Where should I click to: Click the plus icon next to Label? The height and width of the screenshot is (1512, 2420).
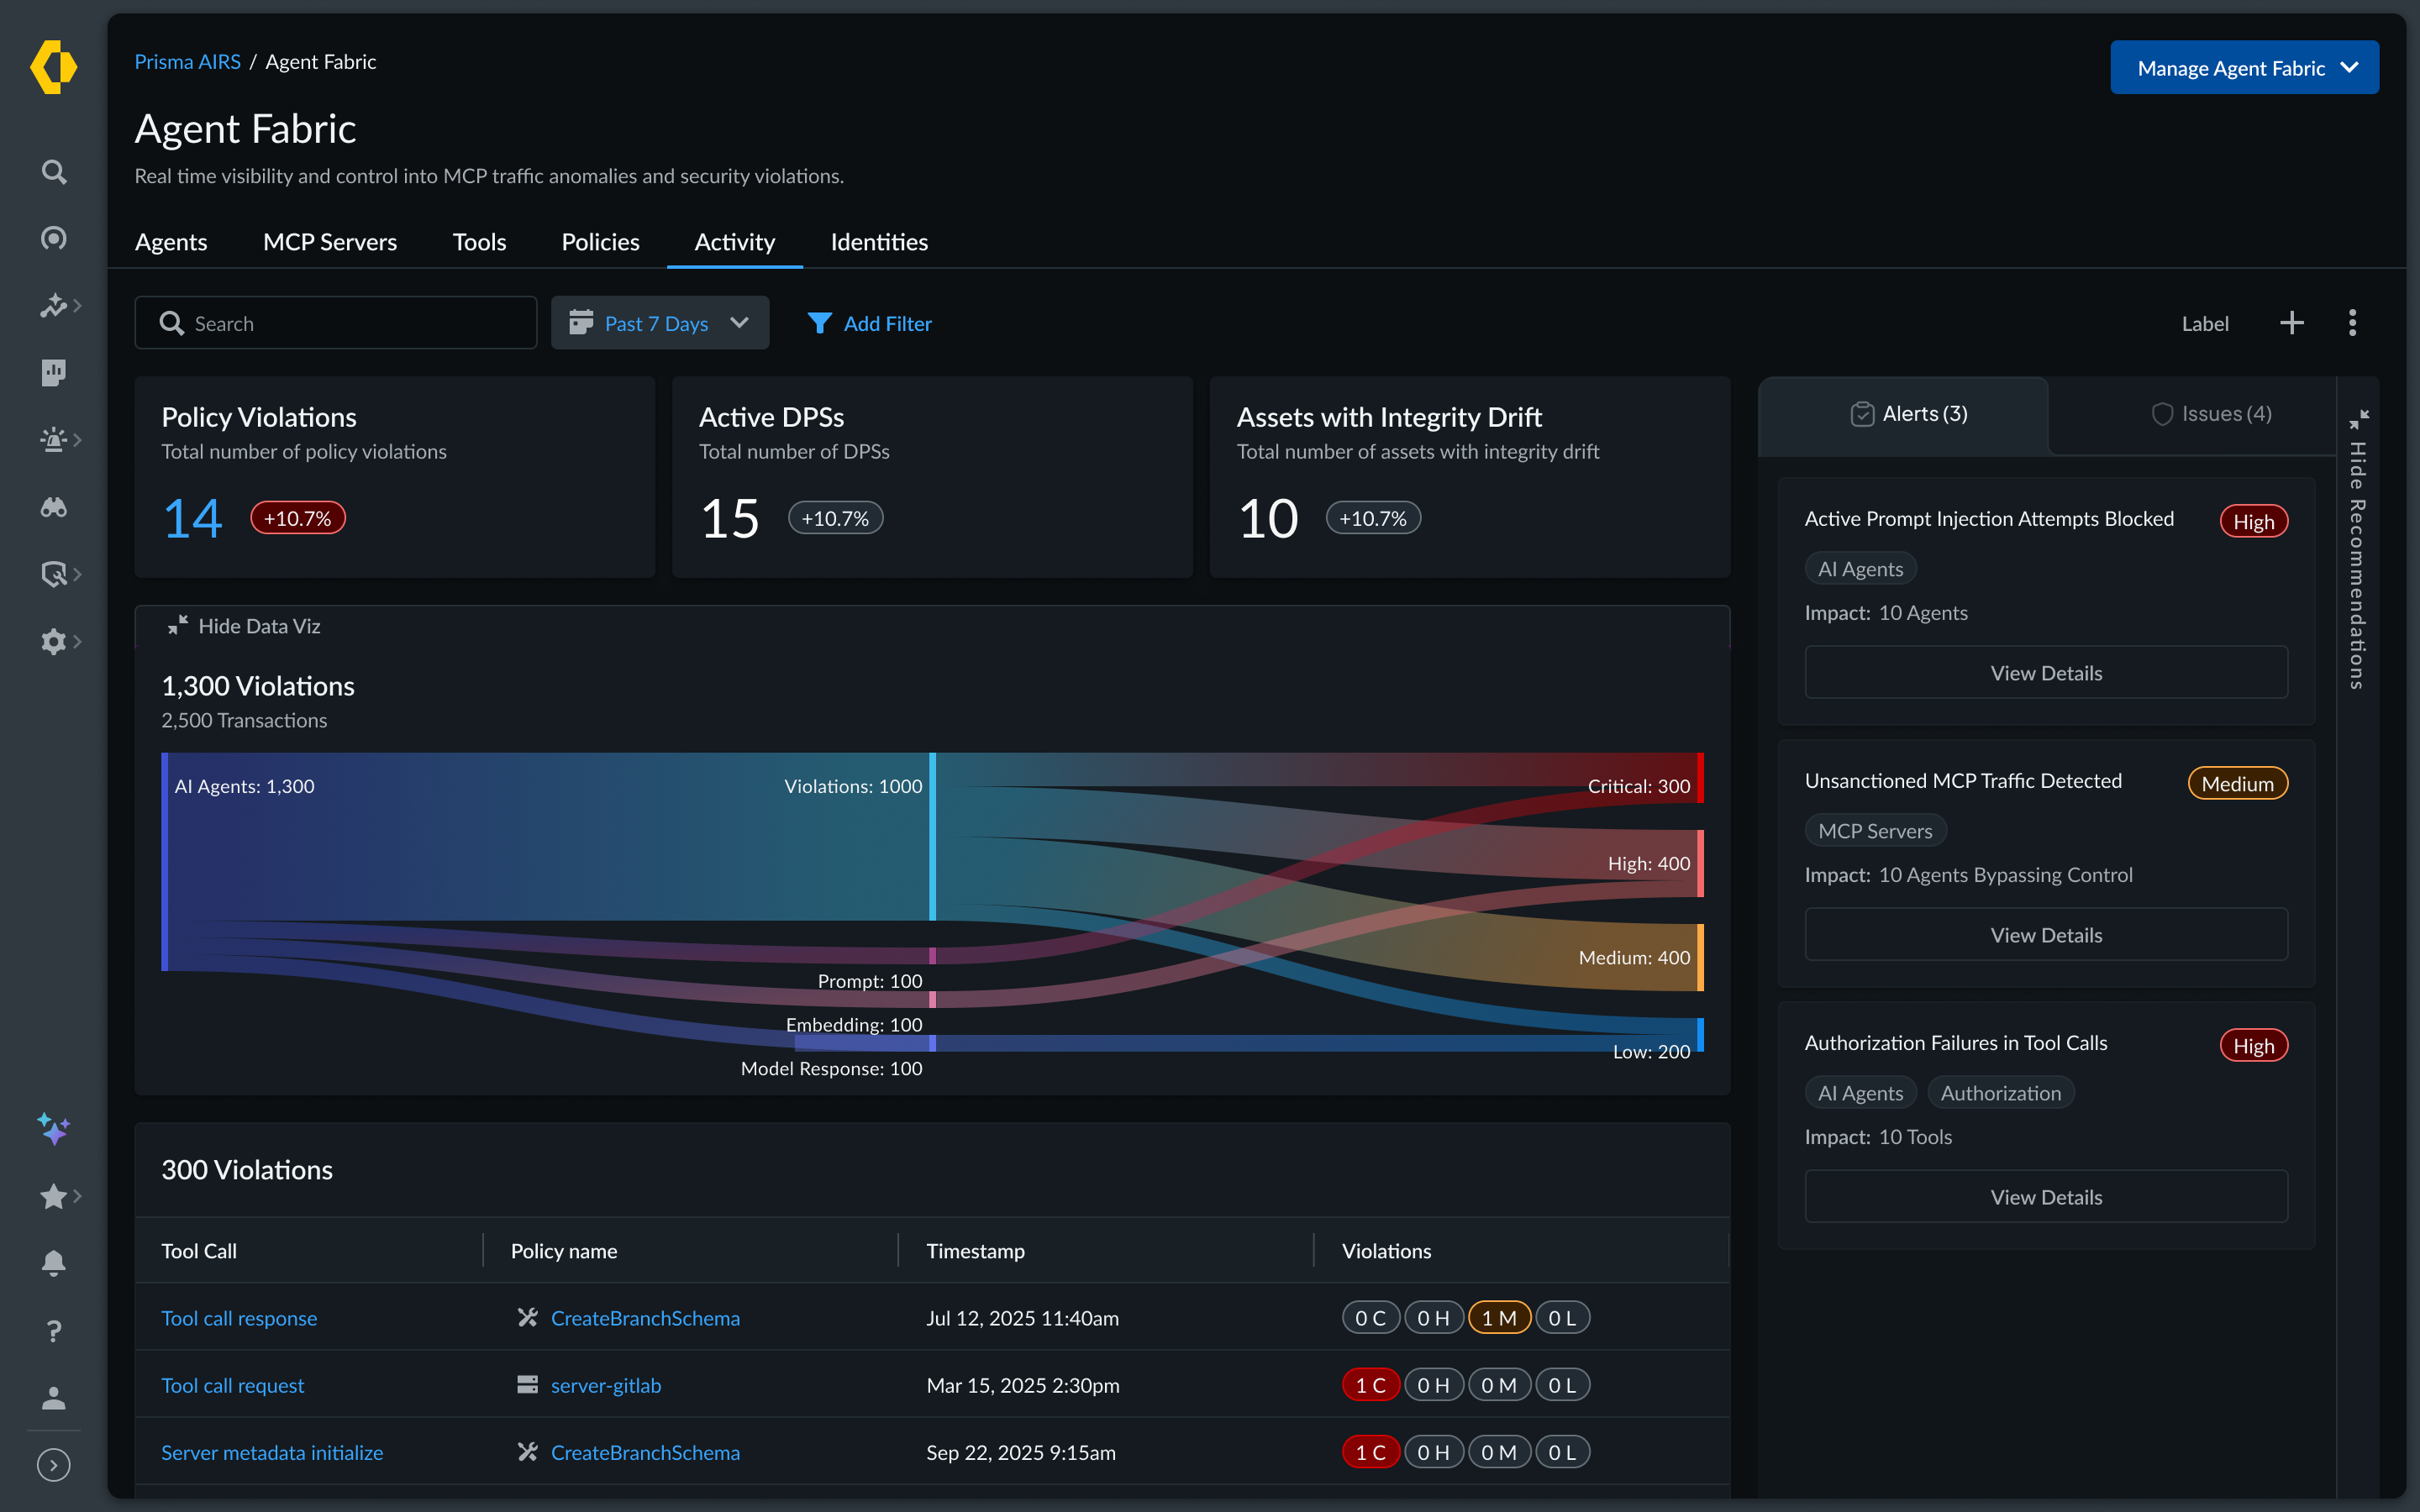point(2292,323)
